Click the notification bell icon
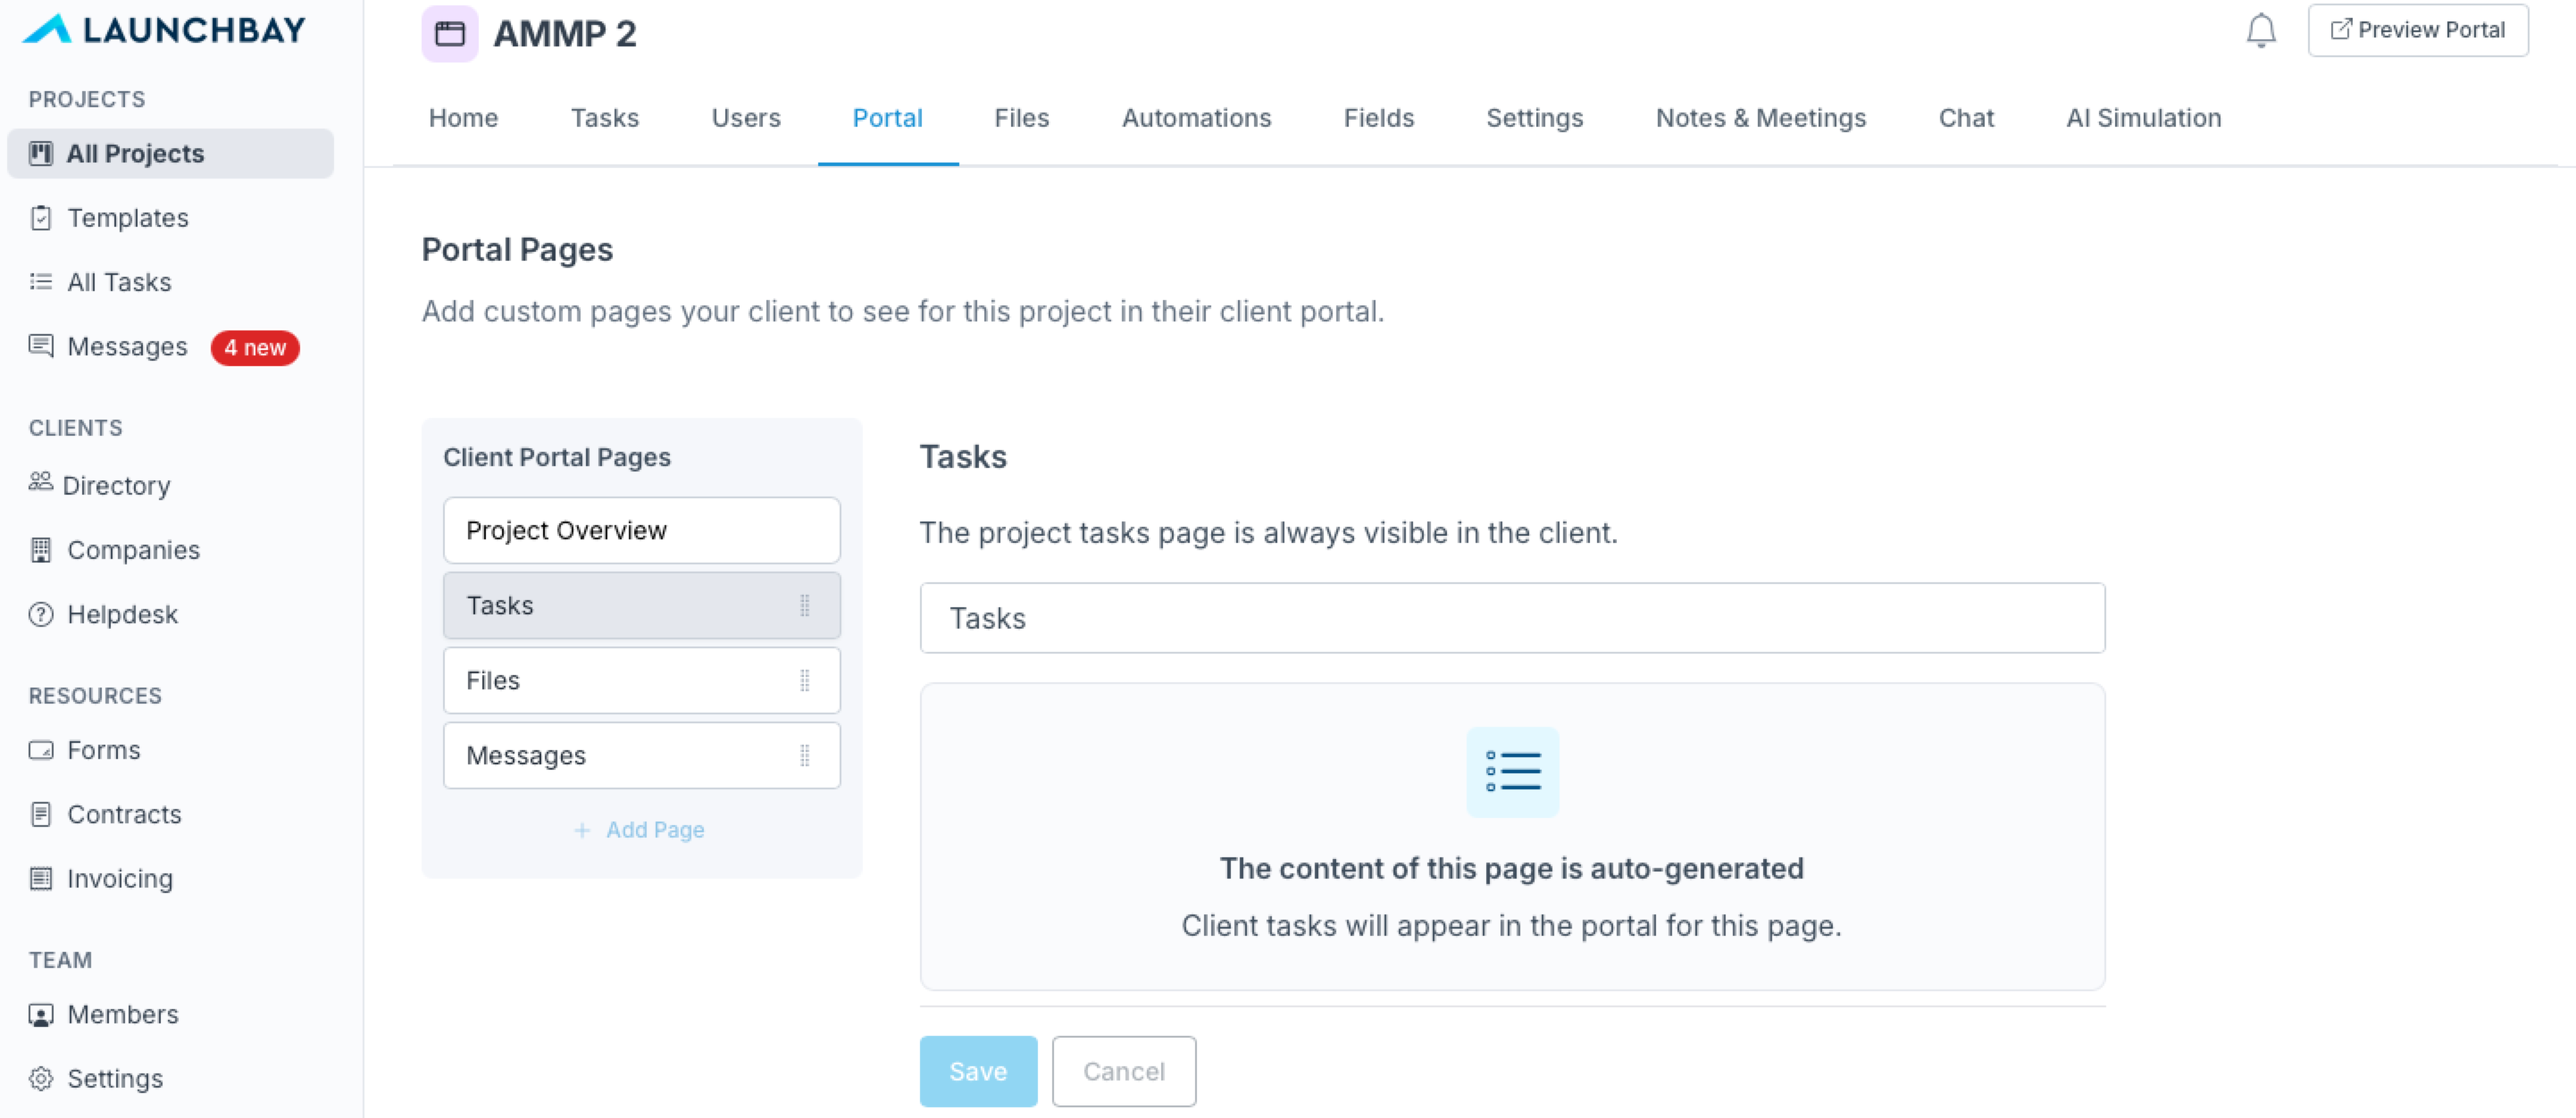The image size is (2576, 1118). (x=2260, y=31)
